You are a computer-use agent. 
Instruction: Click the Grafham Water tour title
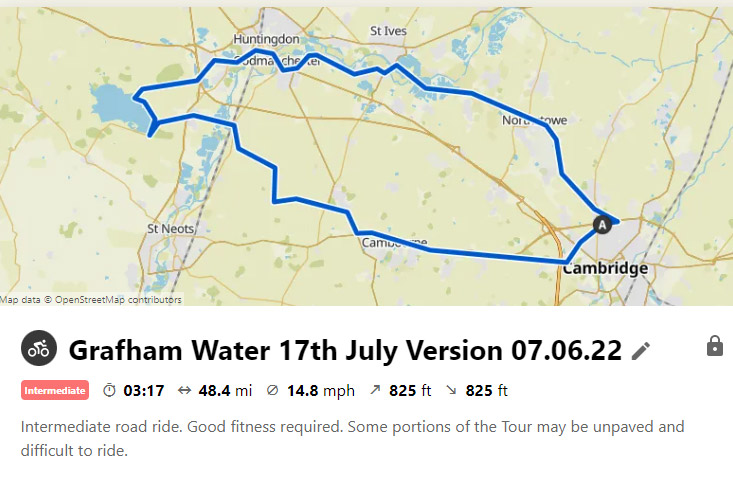coord(345,350)
